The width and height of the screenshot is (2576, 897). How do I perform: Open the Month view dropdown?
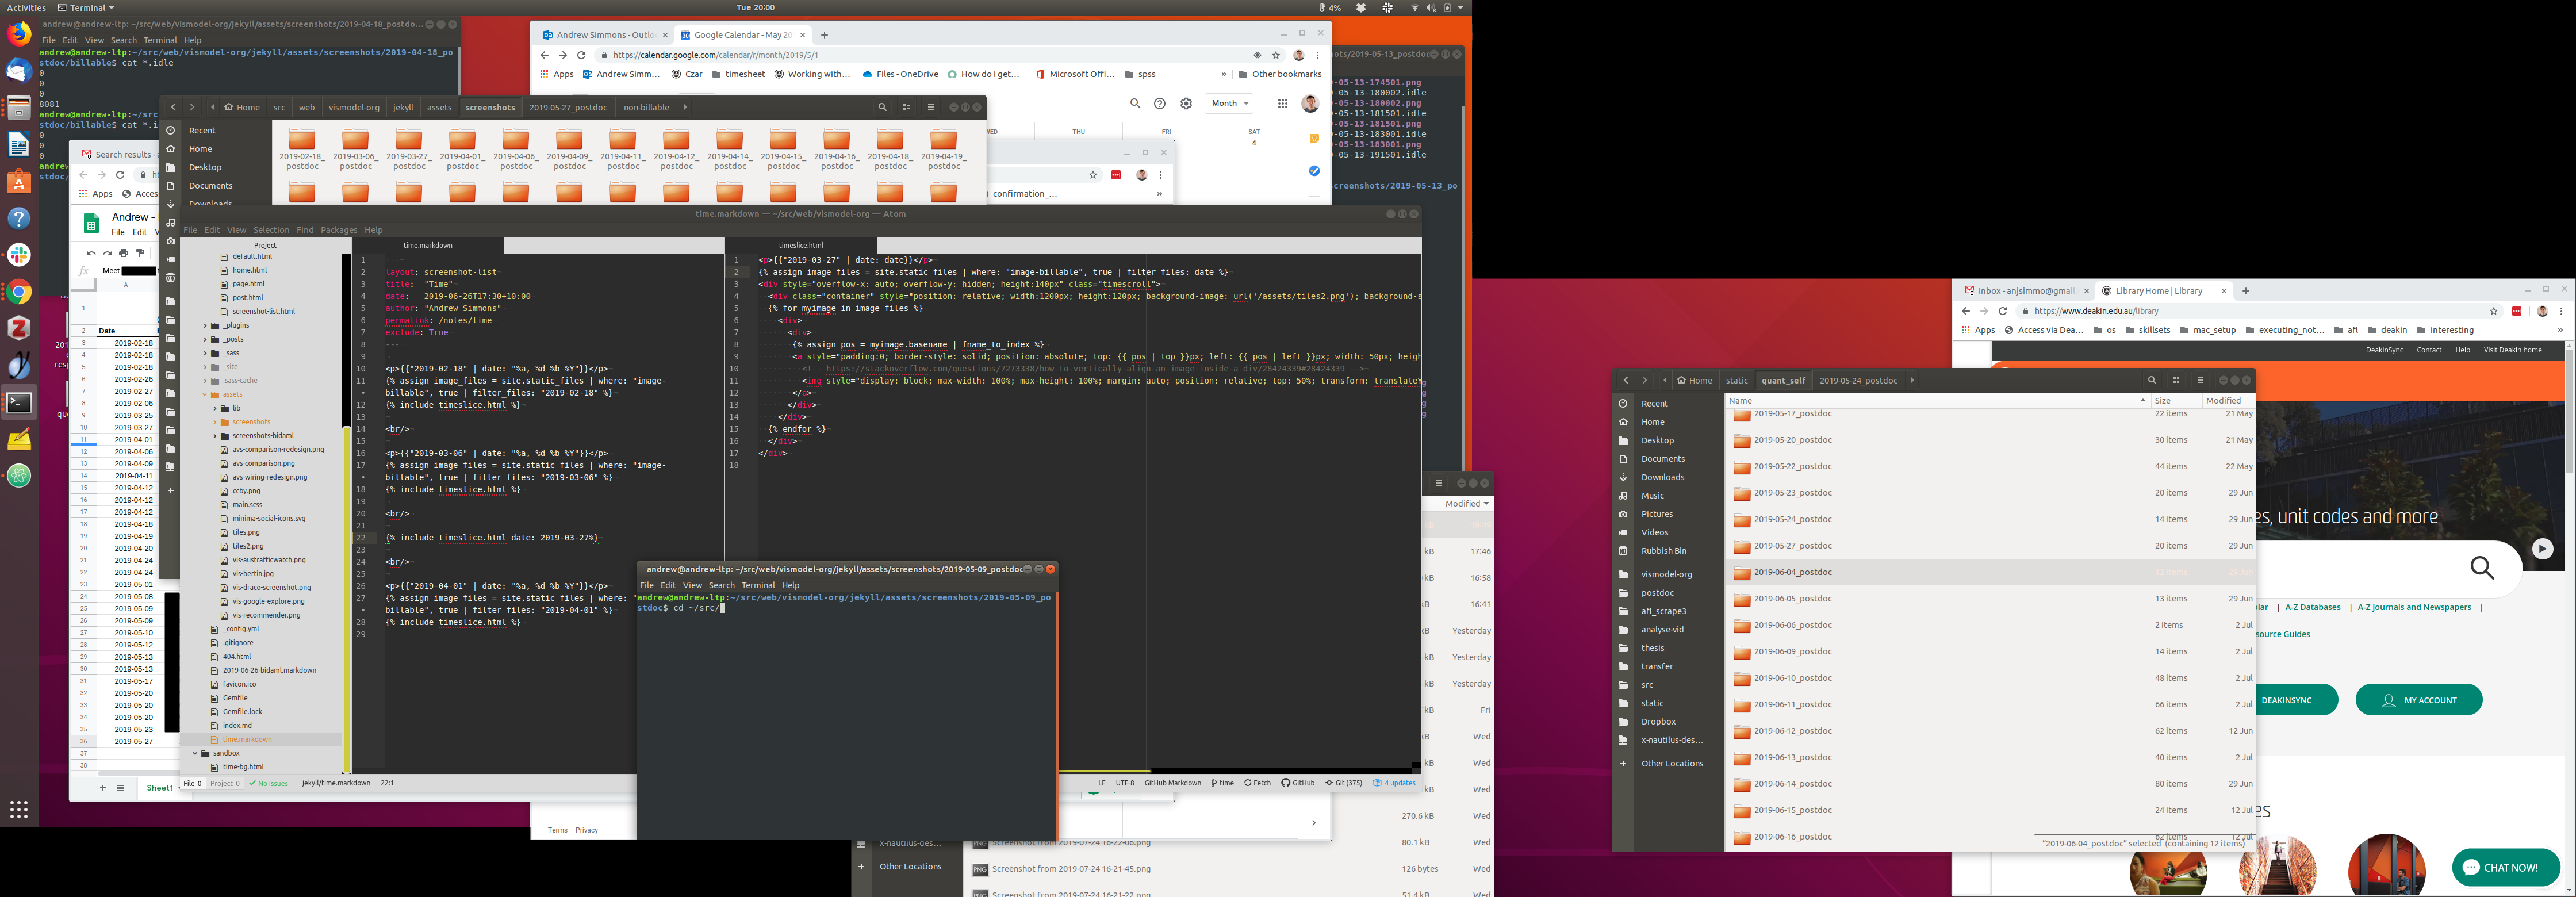(1229, 103)
